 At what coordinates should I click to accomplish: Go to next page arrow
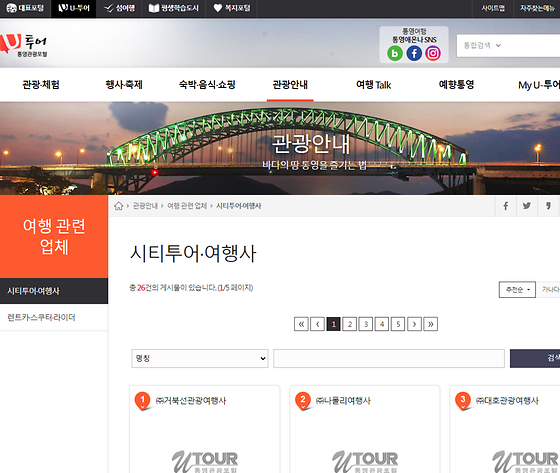[x=414, y=324]
